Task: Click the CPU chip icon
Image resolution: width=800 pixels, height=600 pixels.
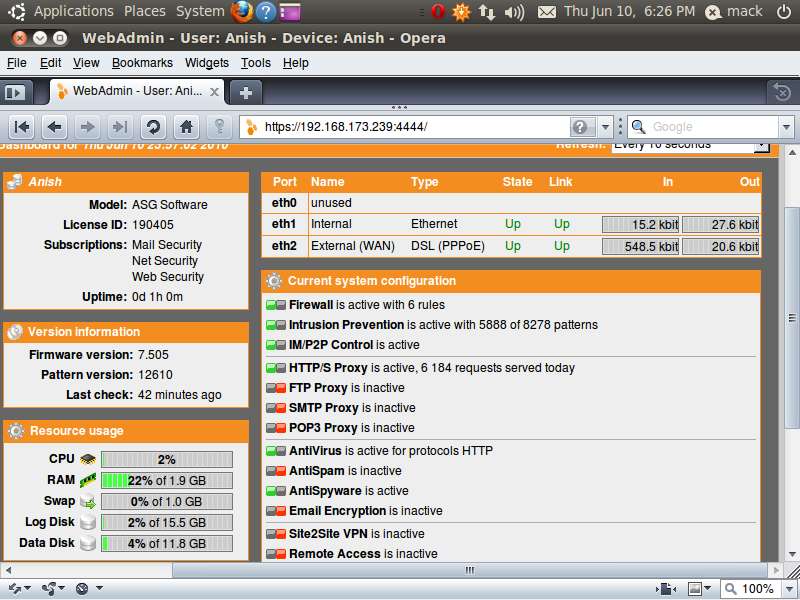Action: 88,459
